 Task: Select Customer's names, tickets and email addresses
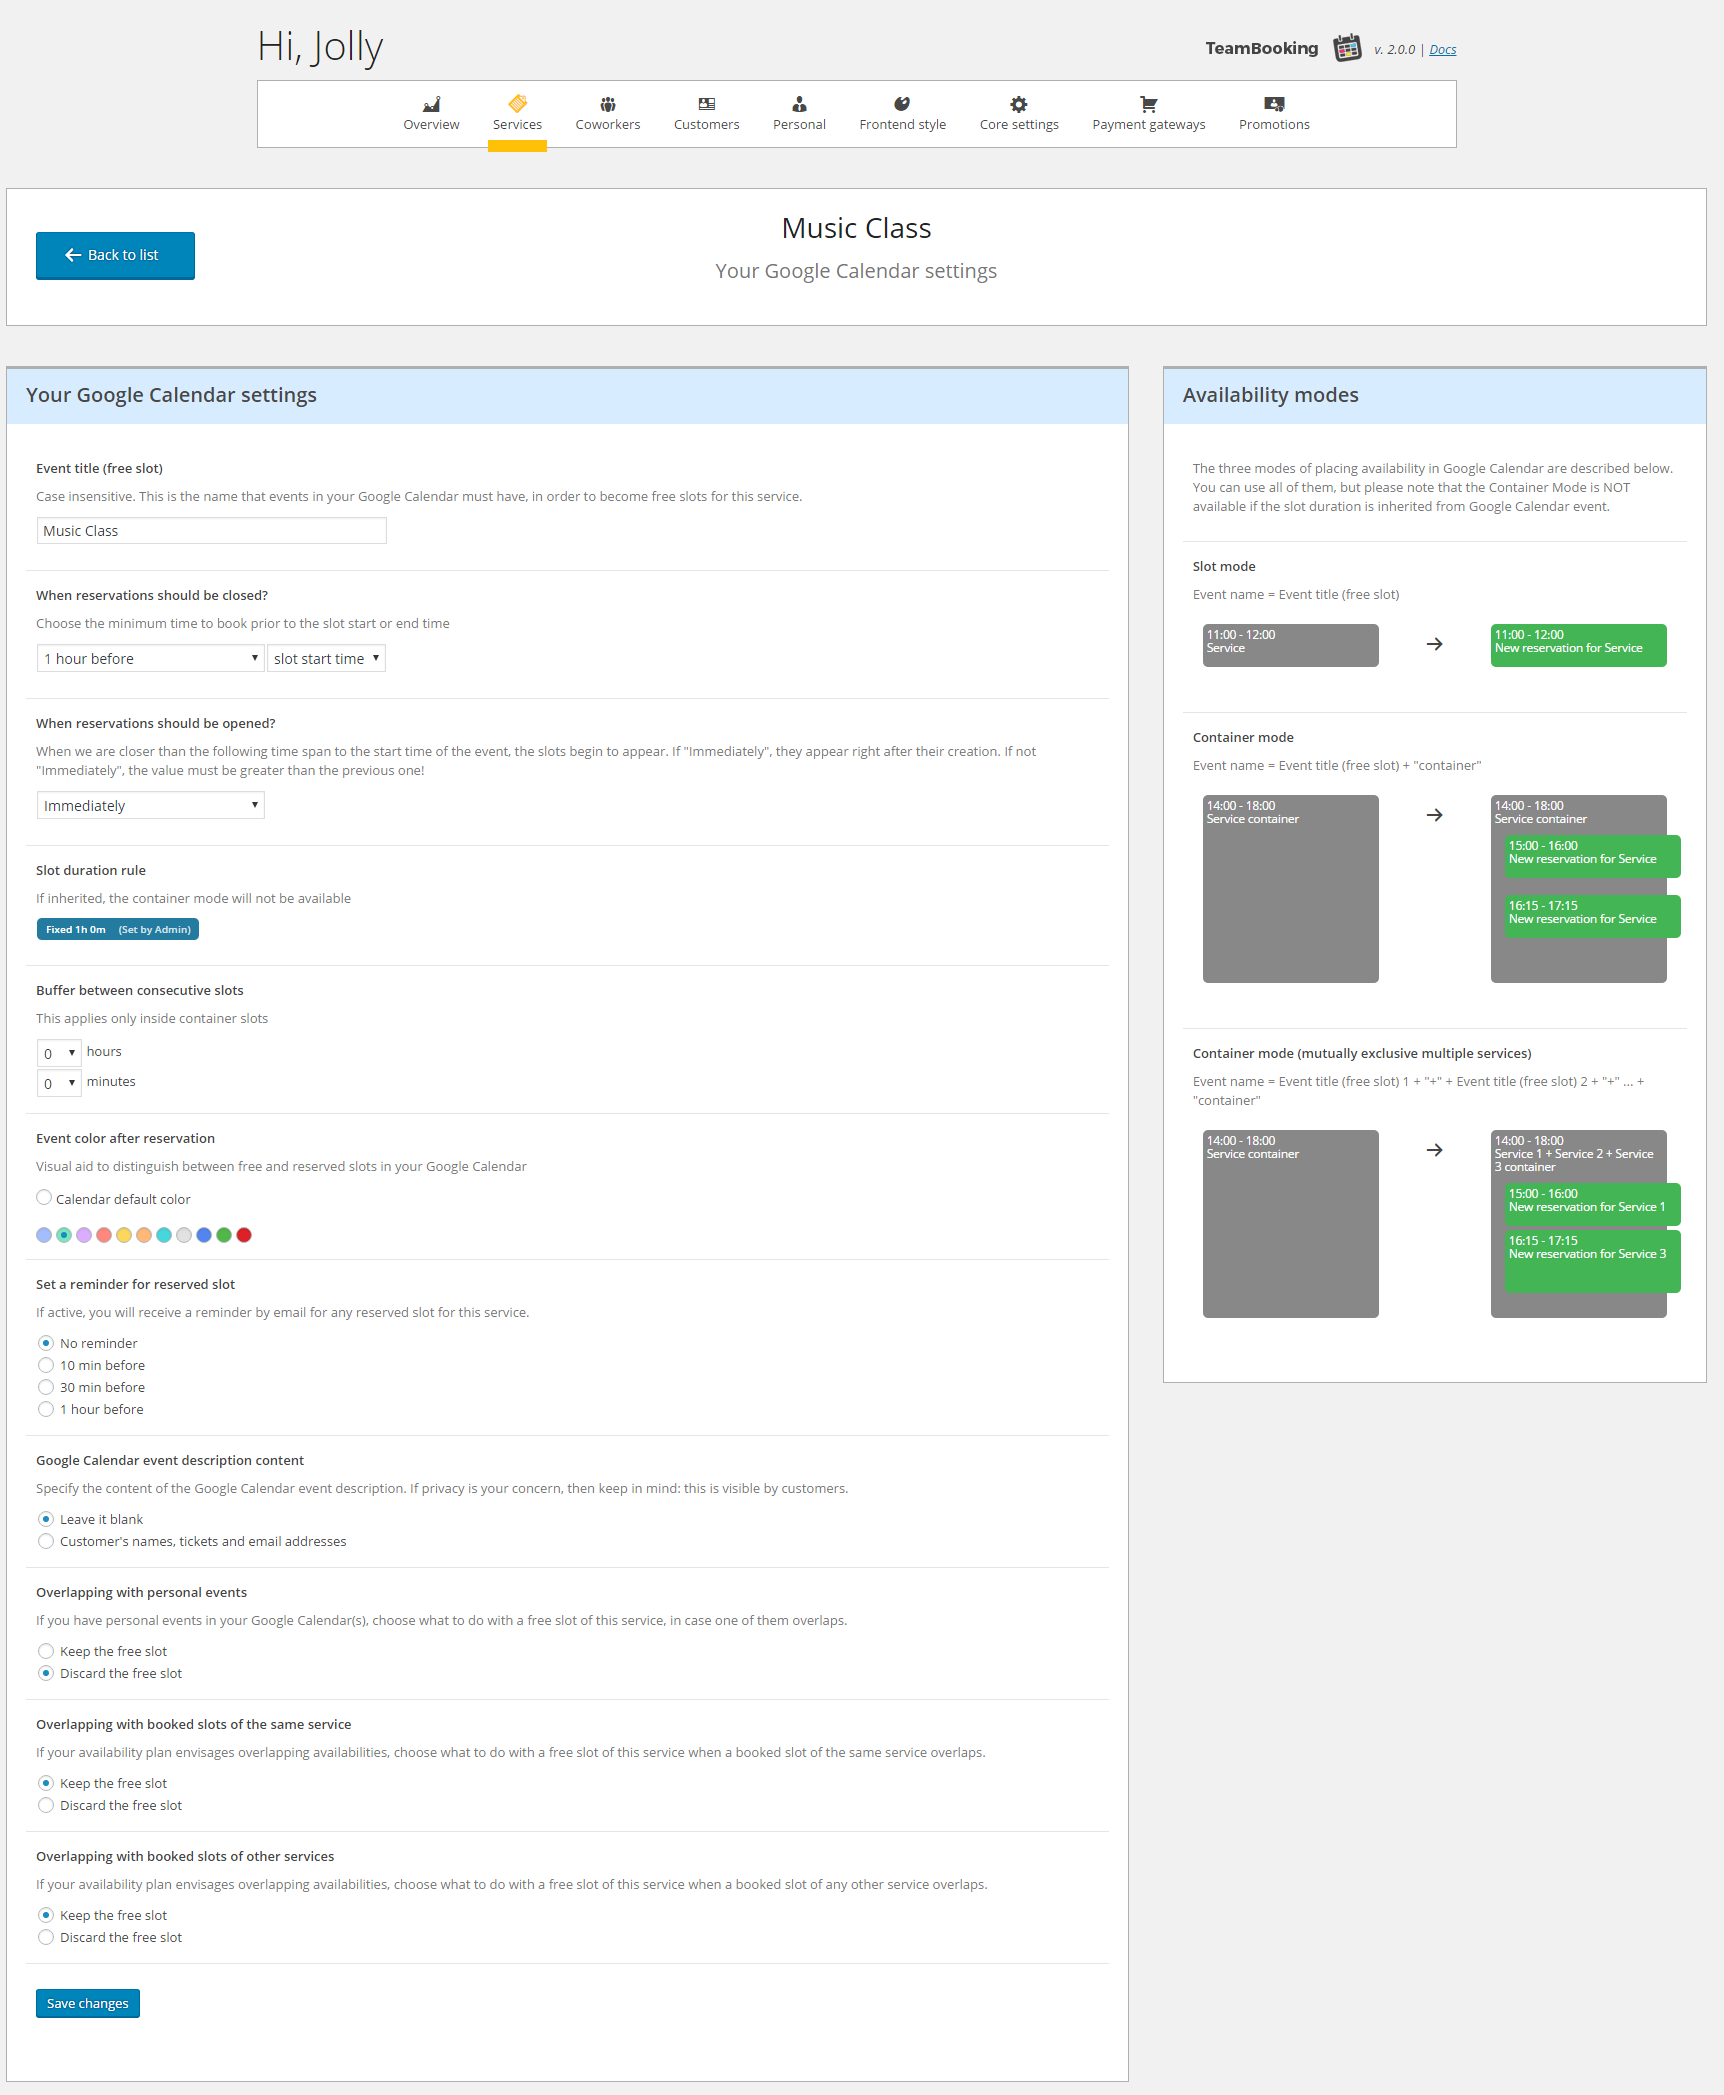point(46,1541)
